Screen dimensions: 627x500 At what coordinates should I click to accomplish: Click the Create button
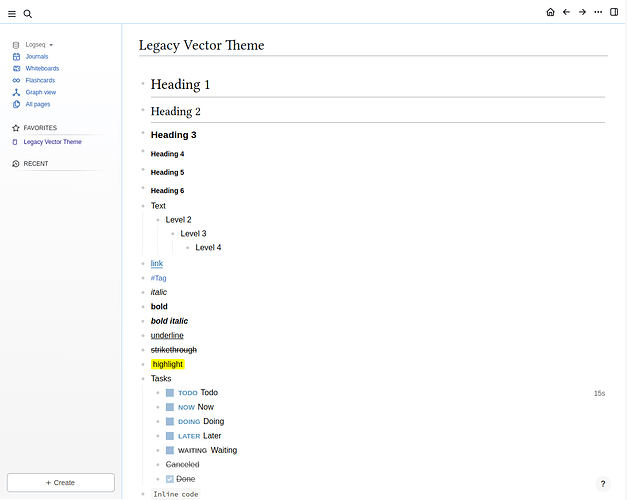(61, 483)
